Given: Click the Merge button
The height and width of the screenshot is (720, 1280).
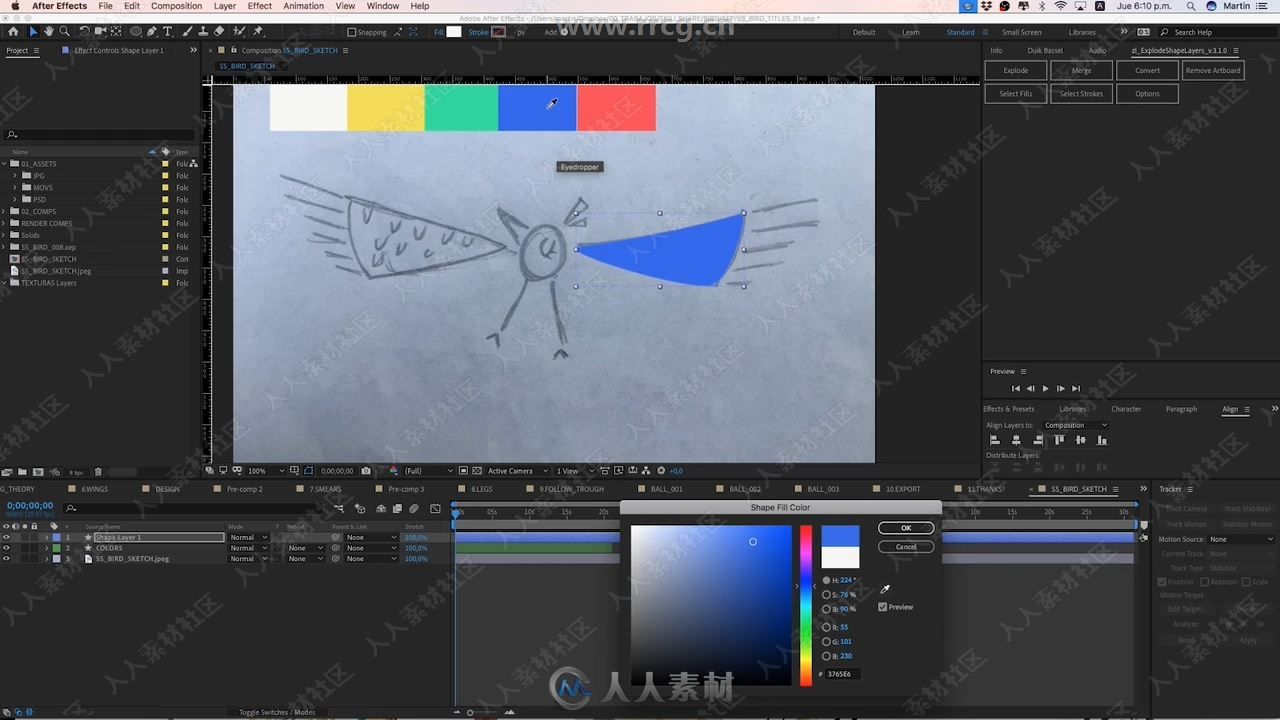Looking at the screenshot, I should (x=1082, y=71).
